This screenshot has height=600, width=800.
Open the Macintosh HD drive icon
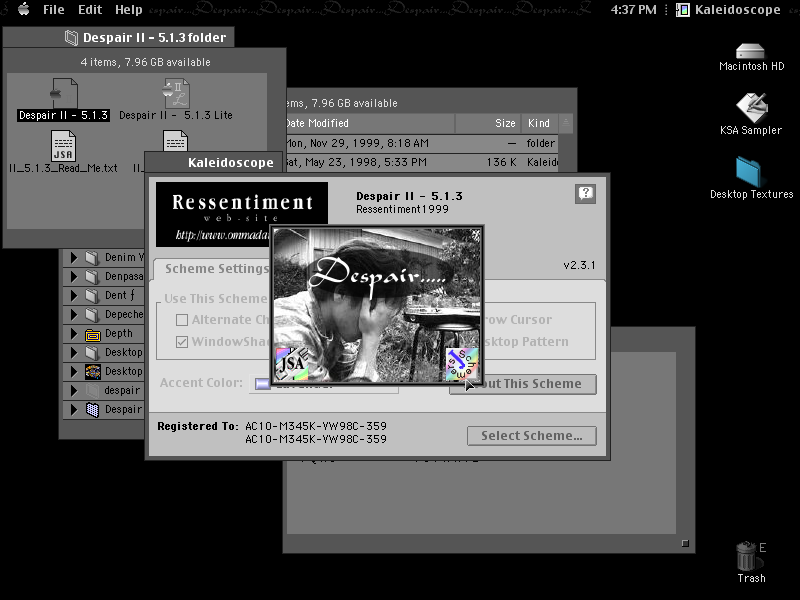coord(750,51)
